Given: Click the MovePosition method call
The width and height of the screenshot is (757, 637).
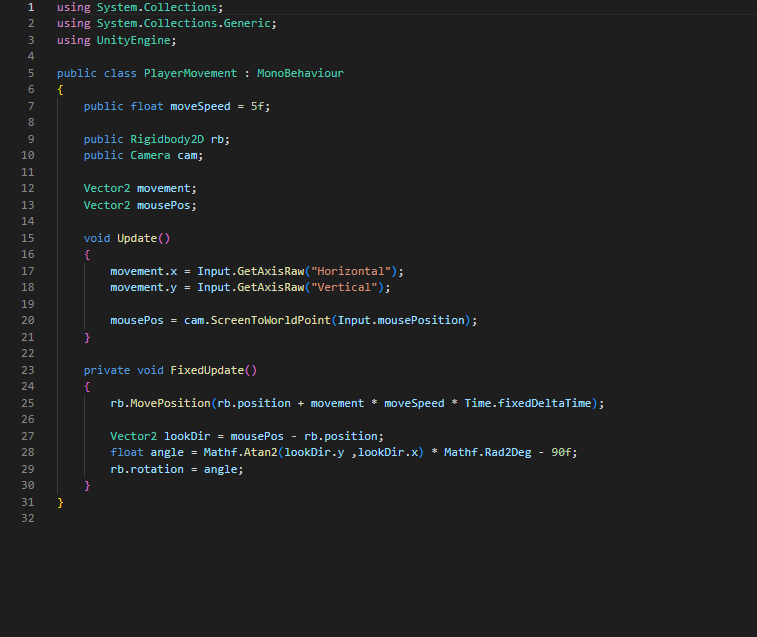Looking at the screenshot, I should pos(170,403).
